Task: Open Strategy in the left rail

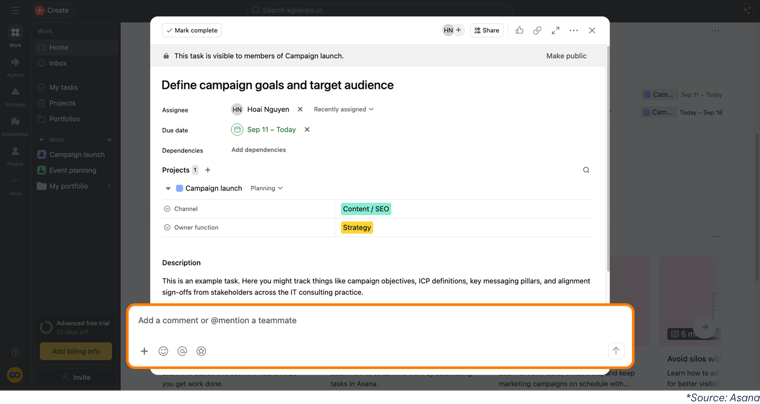Action: pyautogui.click(x=15, y=96)
